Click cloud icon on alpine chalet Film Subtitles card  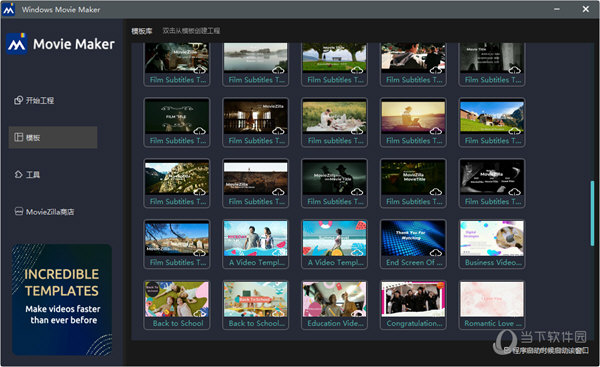point(514,131)
